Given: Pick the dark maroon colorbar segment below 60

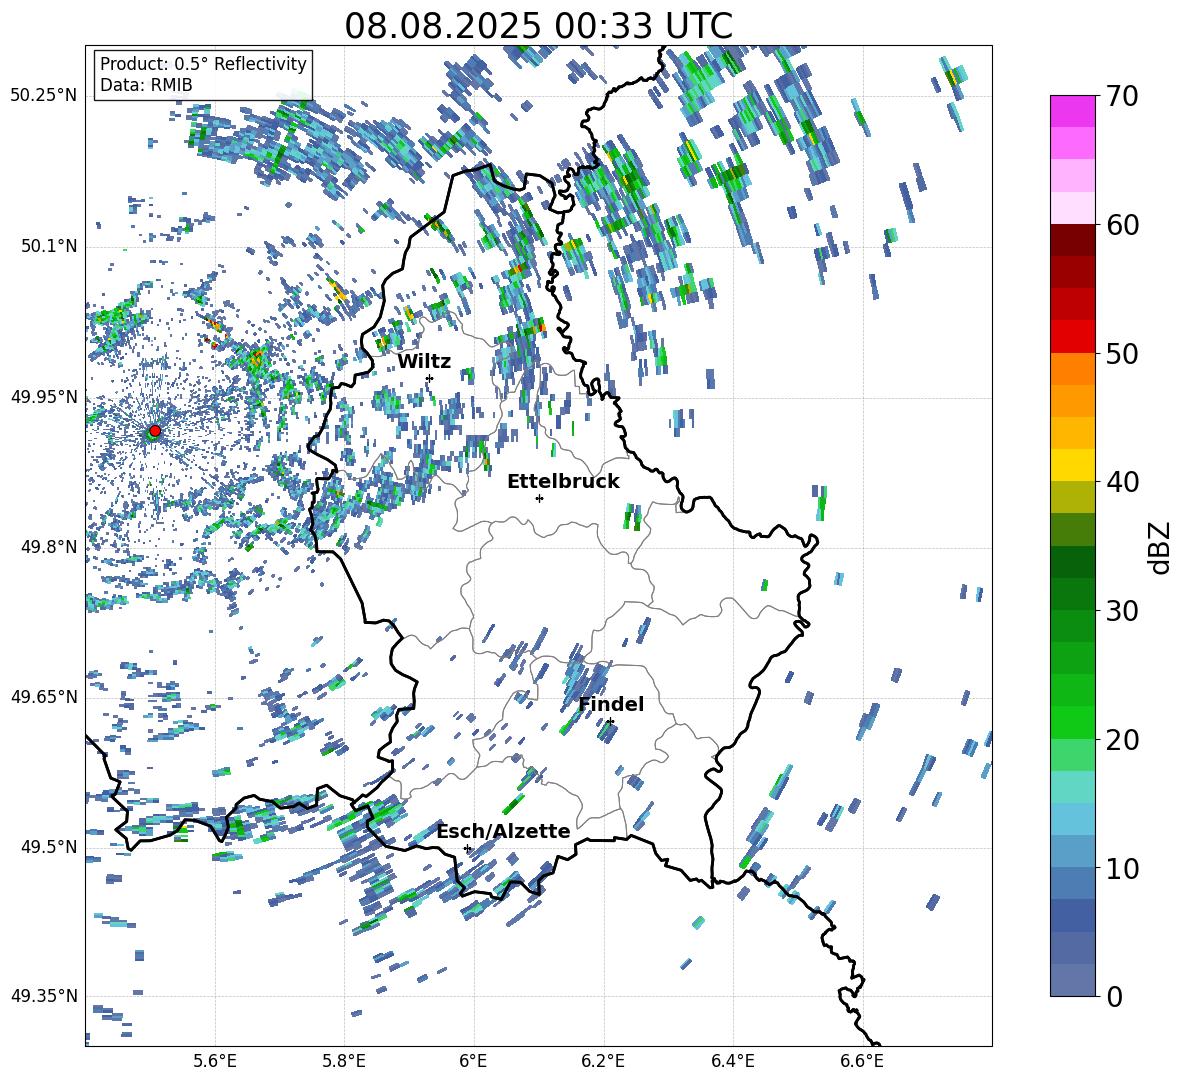Looking at the screenshot, I should tap(1072, 240).
